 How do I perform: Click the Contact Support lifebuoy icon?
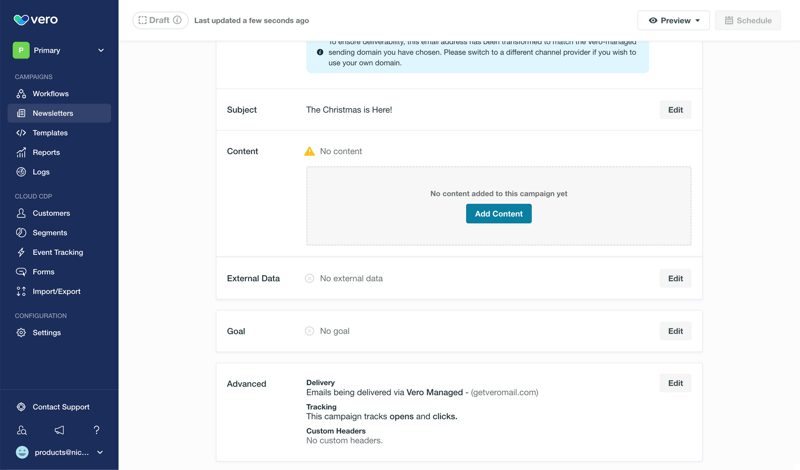click(x=21, y=407)
